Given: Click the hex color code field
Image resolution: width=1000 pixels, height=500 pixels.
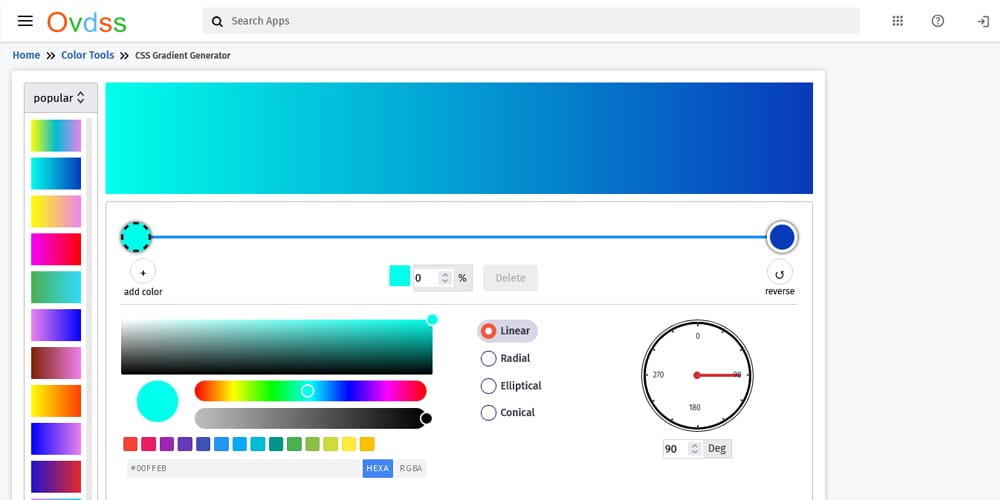Looking at the screenshot, I should pyautogui.click(x=244, y=468).
